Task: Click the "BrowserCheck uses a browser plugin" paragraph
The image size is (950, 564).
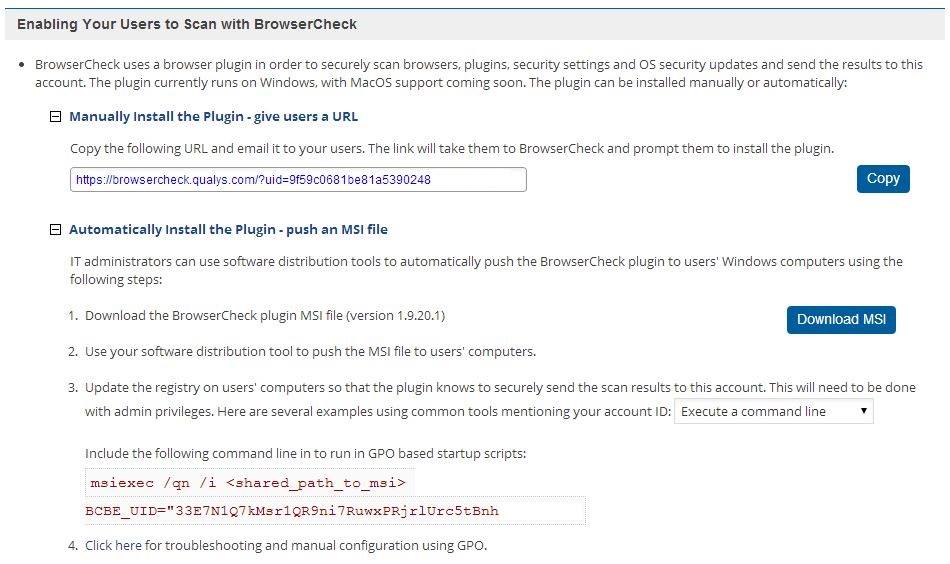Action: click(x=478, y=73)
